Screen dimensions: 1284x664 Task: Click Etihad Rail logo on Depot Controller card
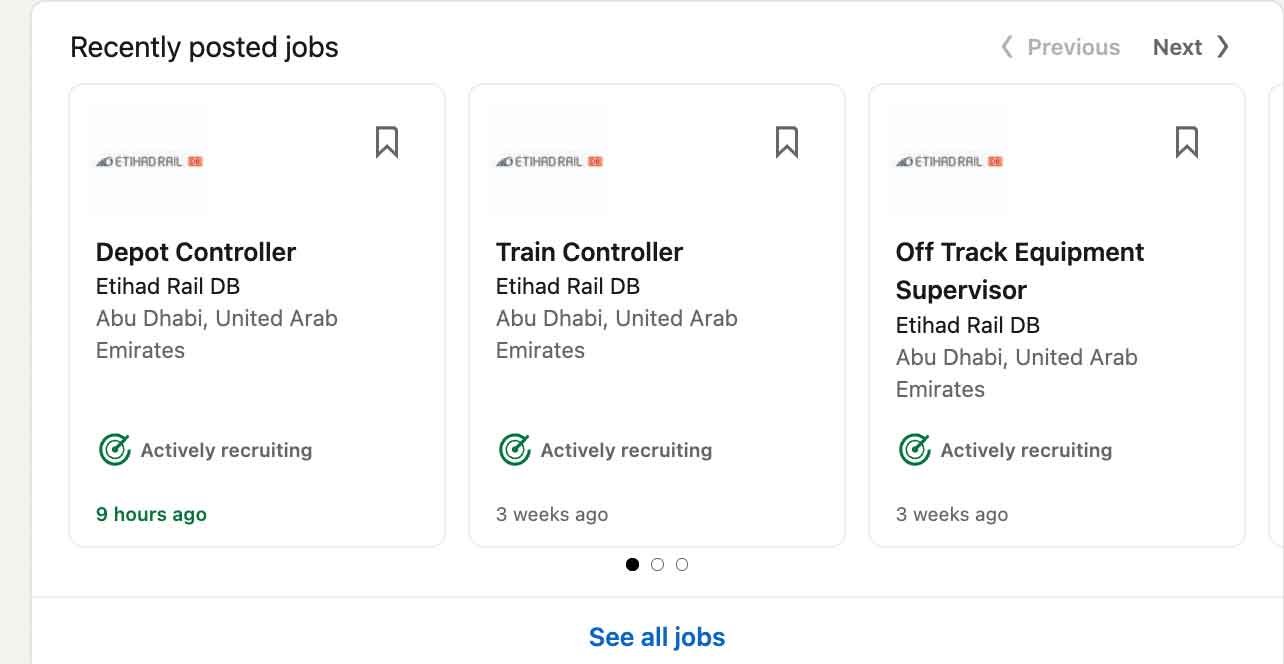click(x=149, y=161)
